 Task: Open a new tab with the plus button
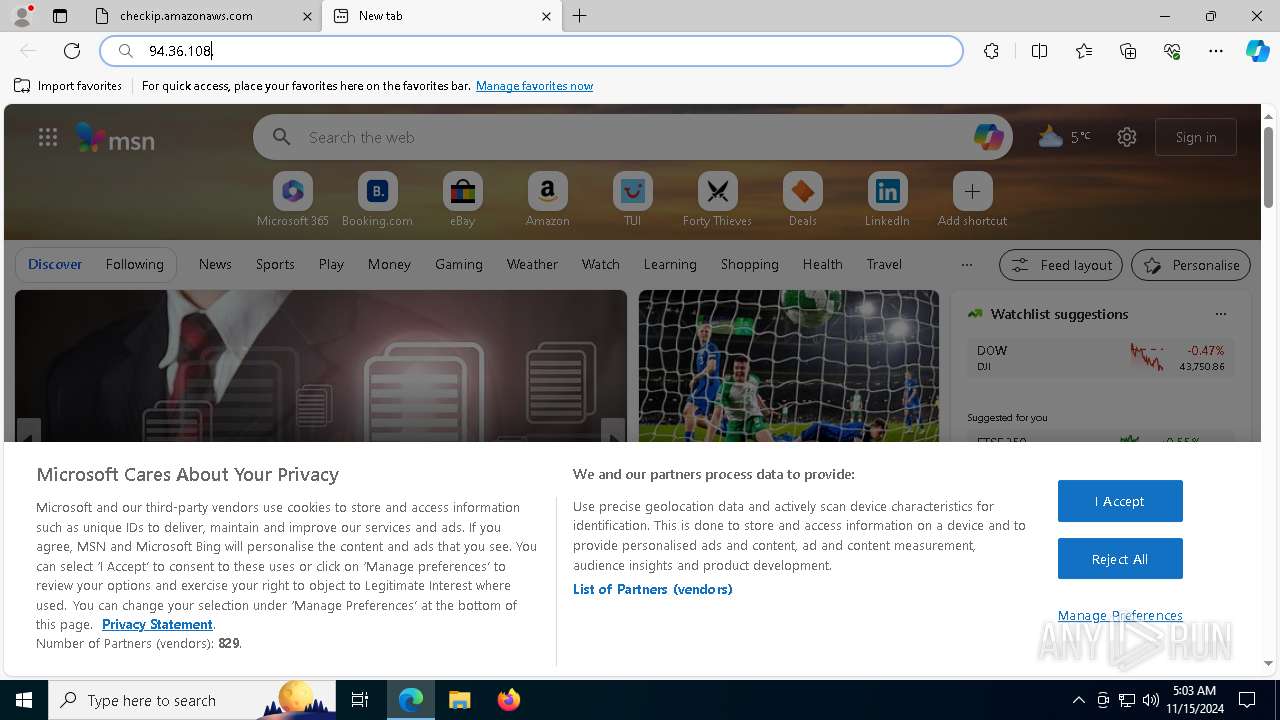tap(580, 16)
